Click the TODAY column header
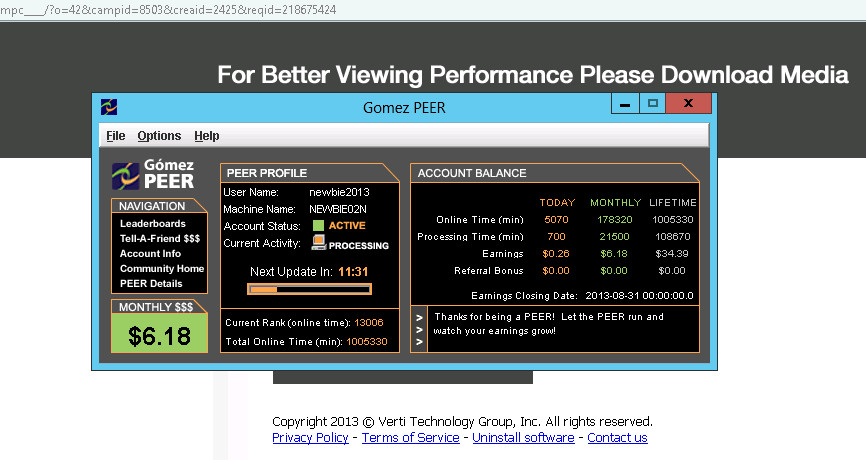 click(x=557, y=203)
